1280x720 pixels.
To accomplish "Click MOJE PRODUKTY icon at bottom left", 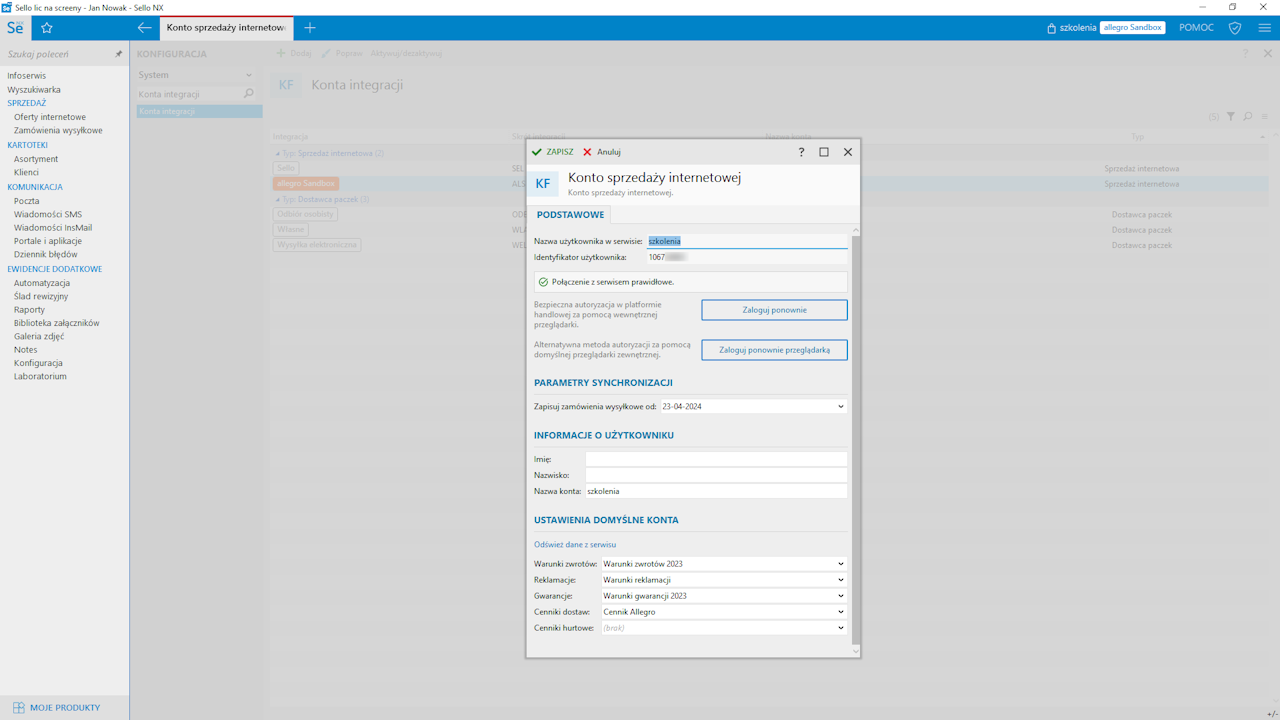I will (x=18, y=707).
